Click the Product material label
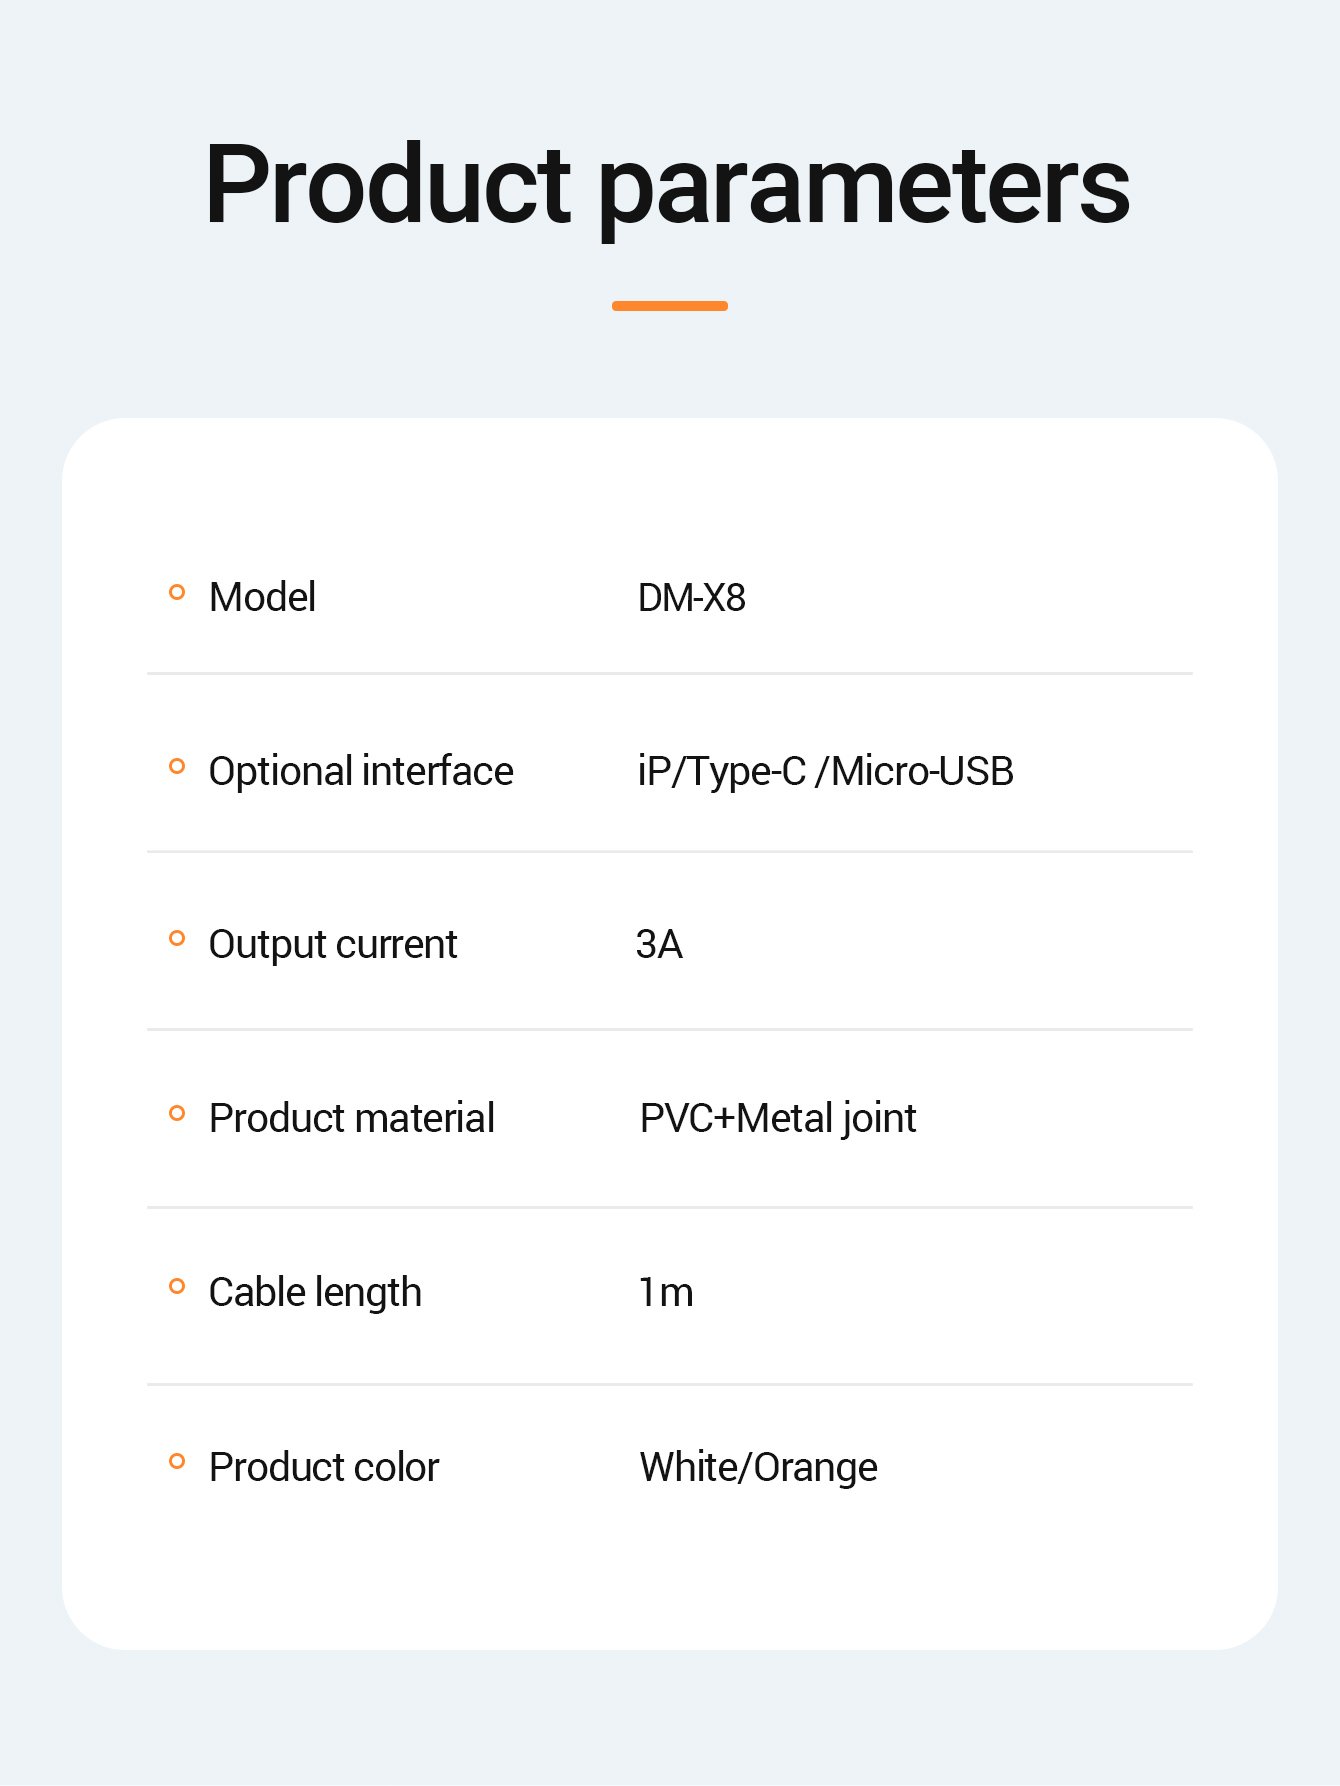Viewport: 1340px width, 1786px height. (351, 1118)
